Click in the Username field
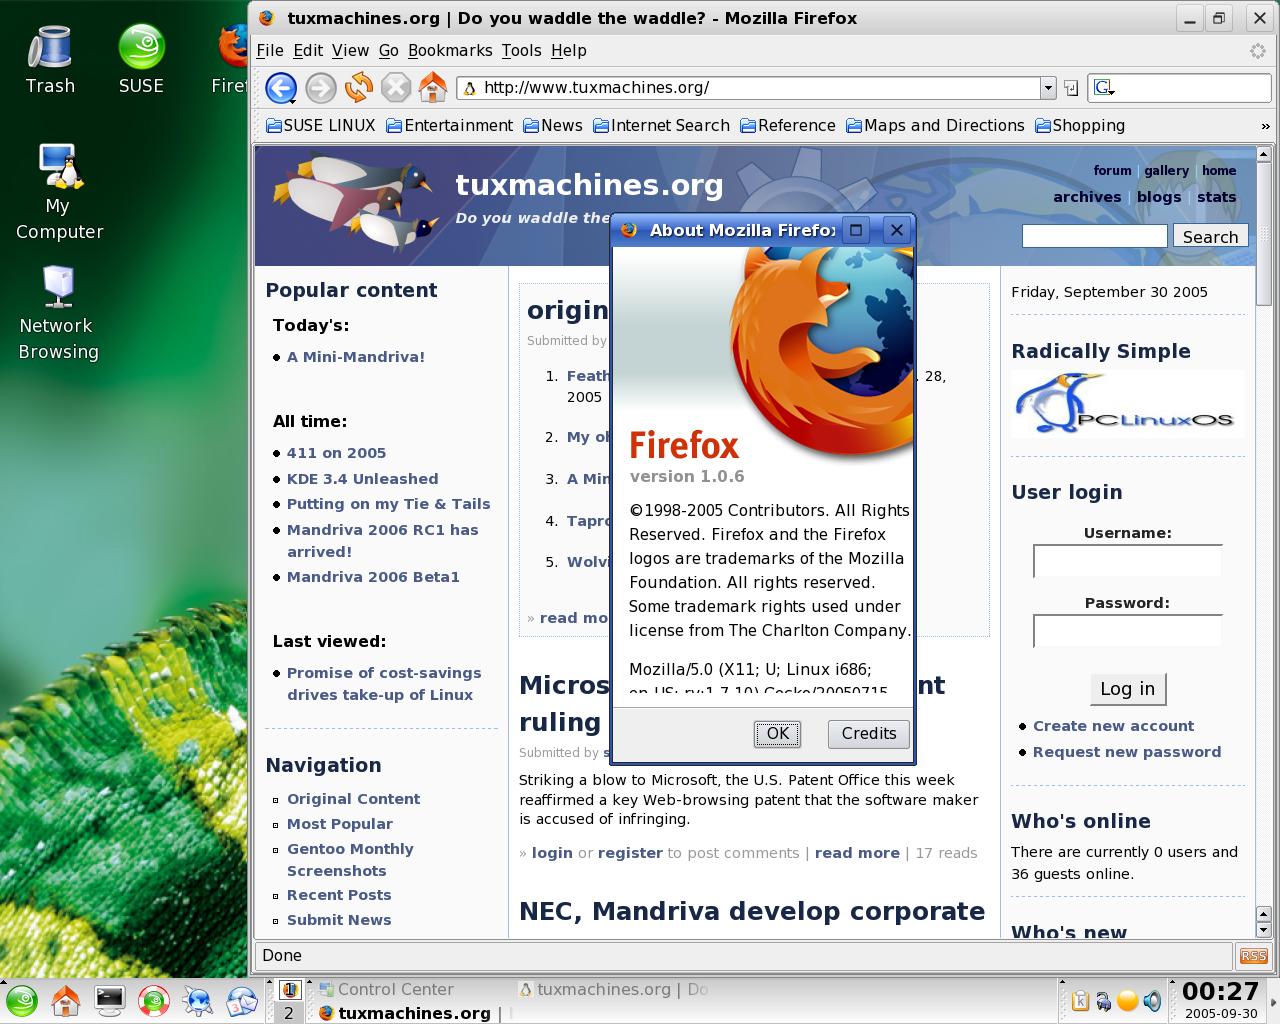Viewport: 1280px width, 1024px height. [1127, 561]
